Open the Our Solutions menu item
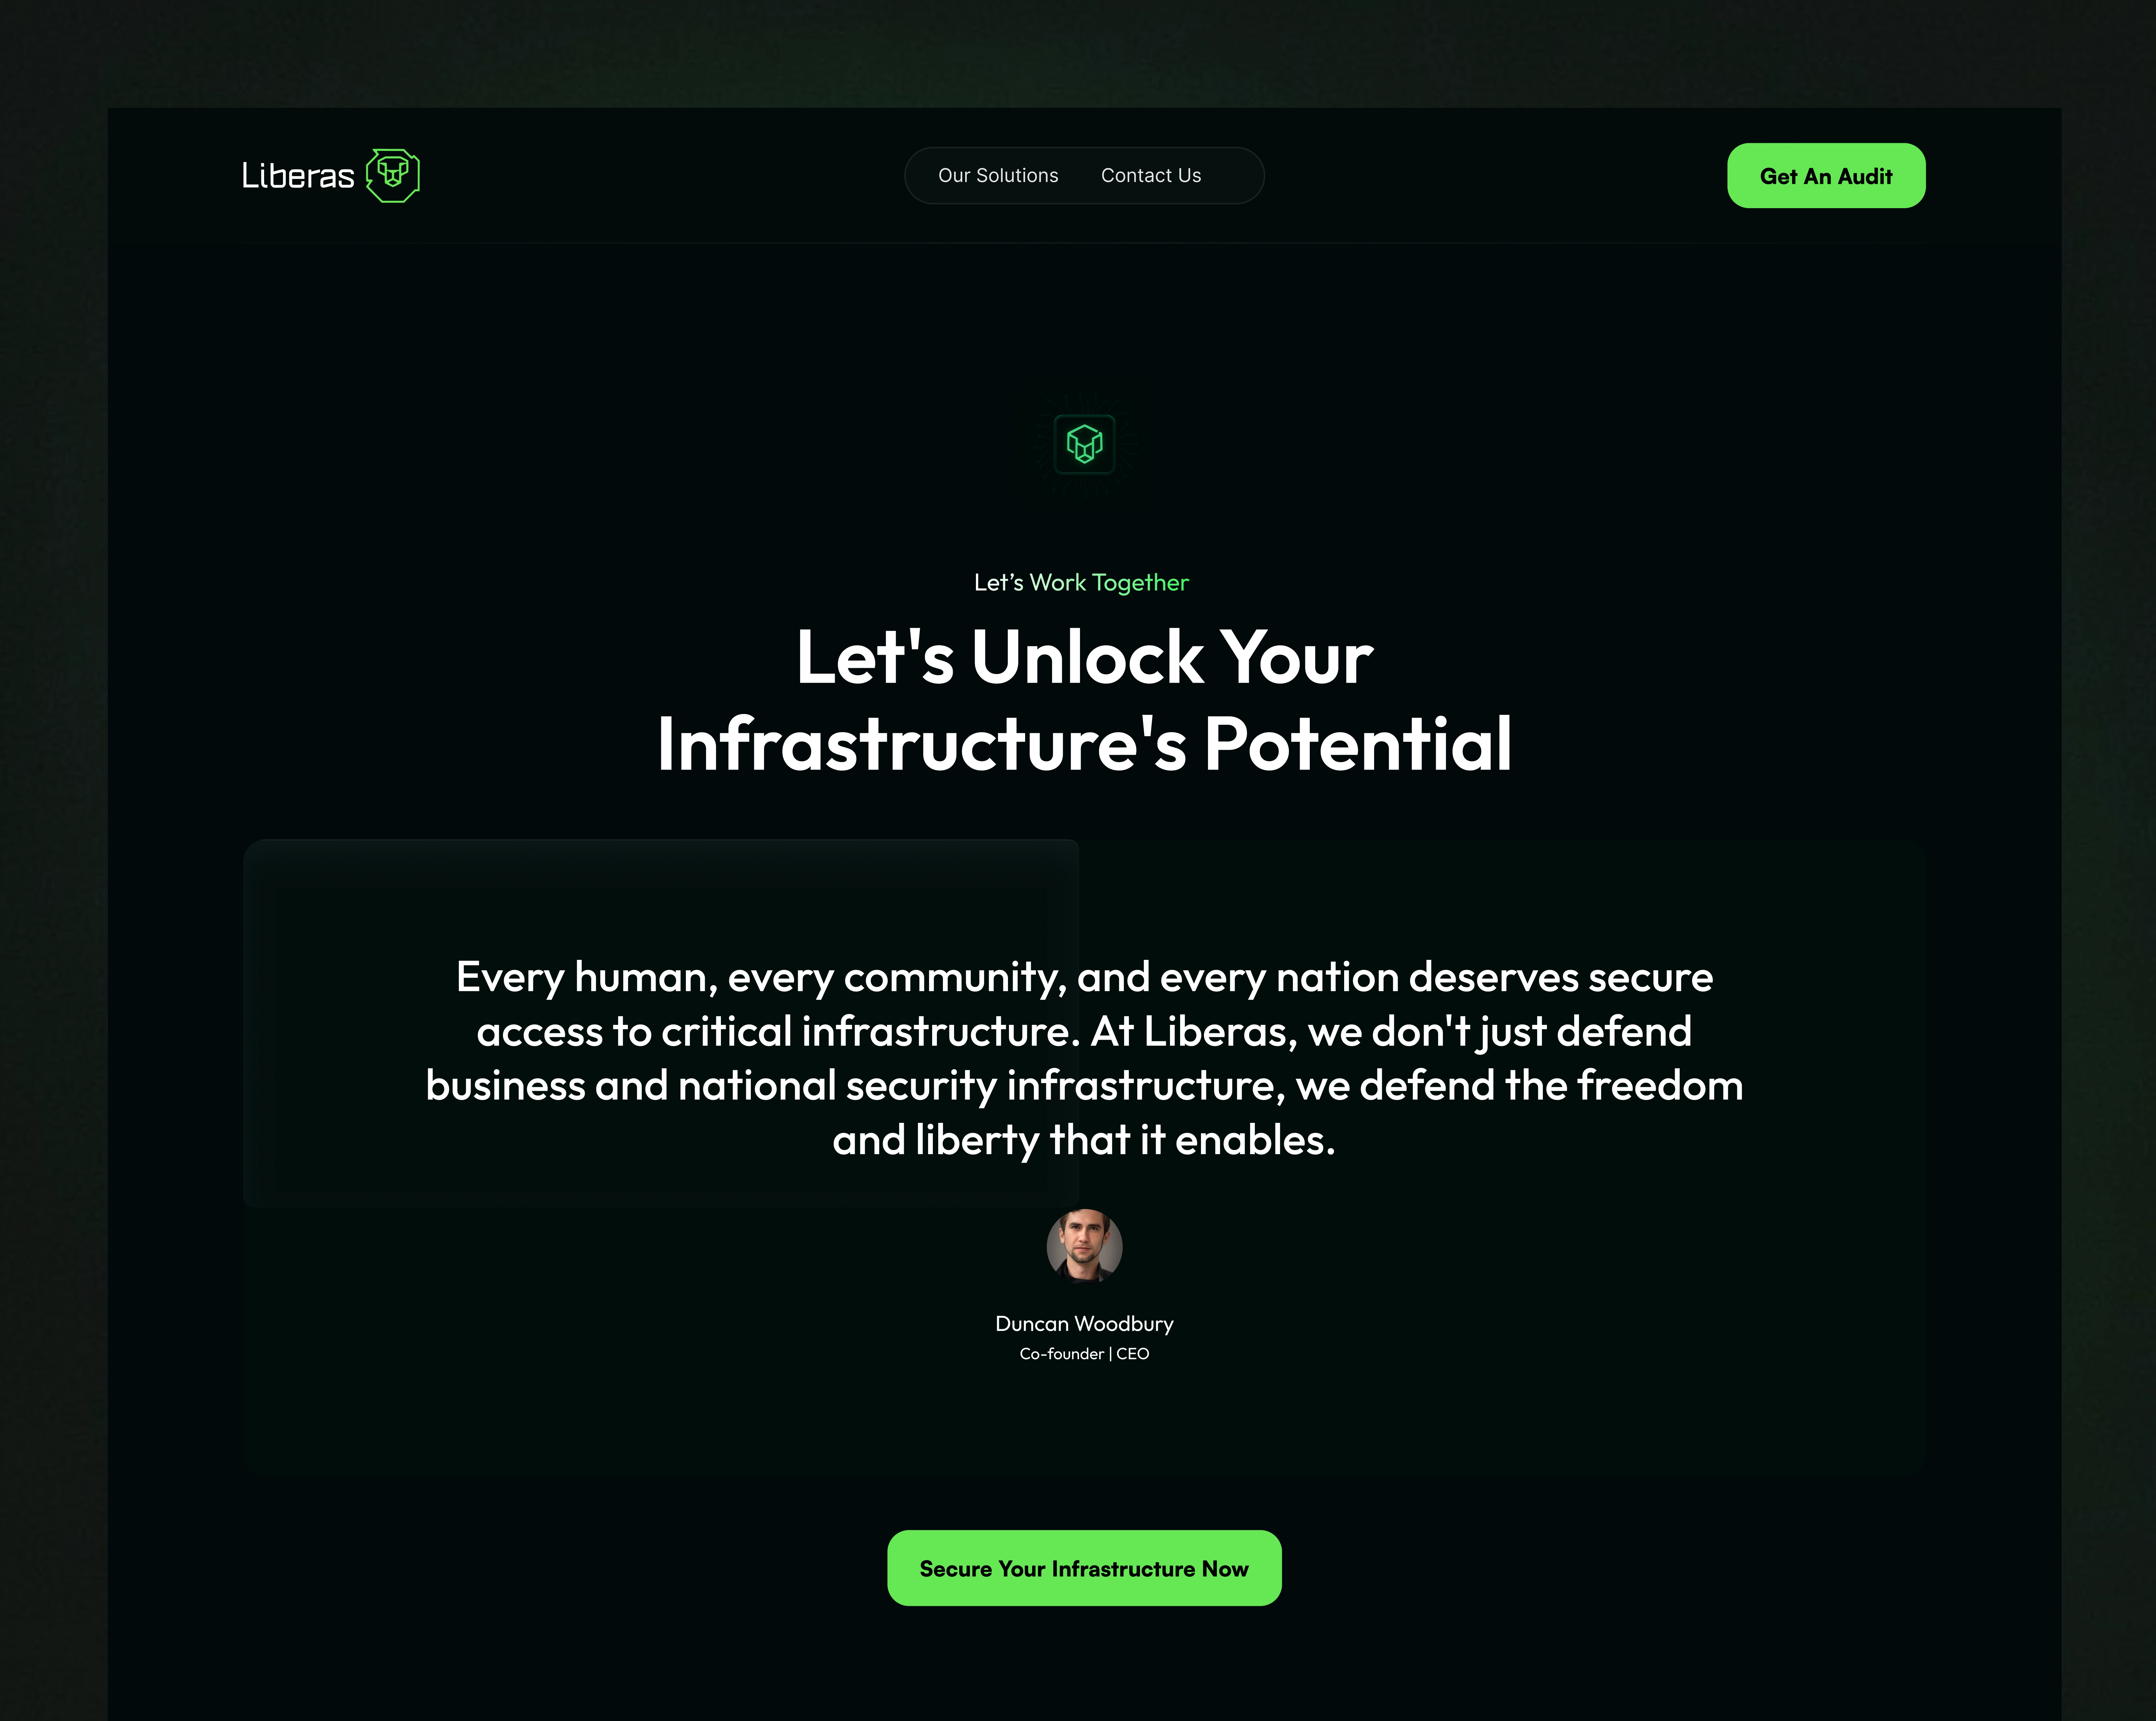This screenshot has height=1721, width=2156. click(x=998, y=176)
